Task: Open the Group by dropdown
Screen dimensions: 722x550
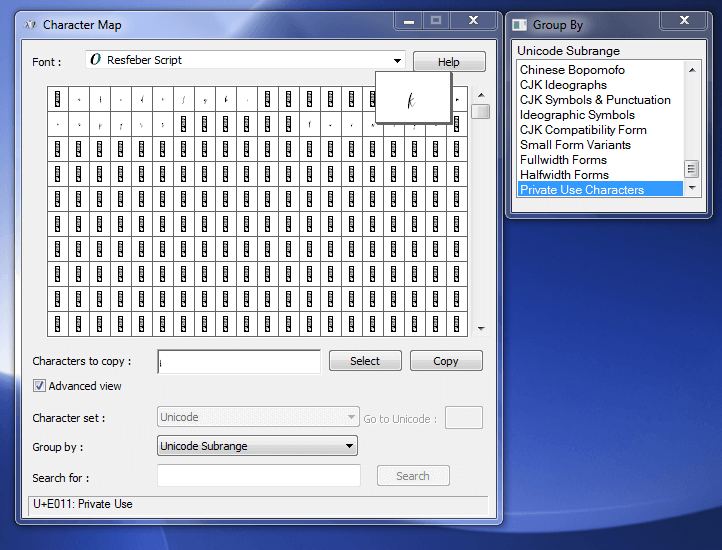Action: click(x=257, y=446)
